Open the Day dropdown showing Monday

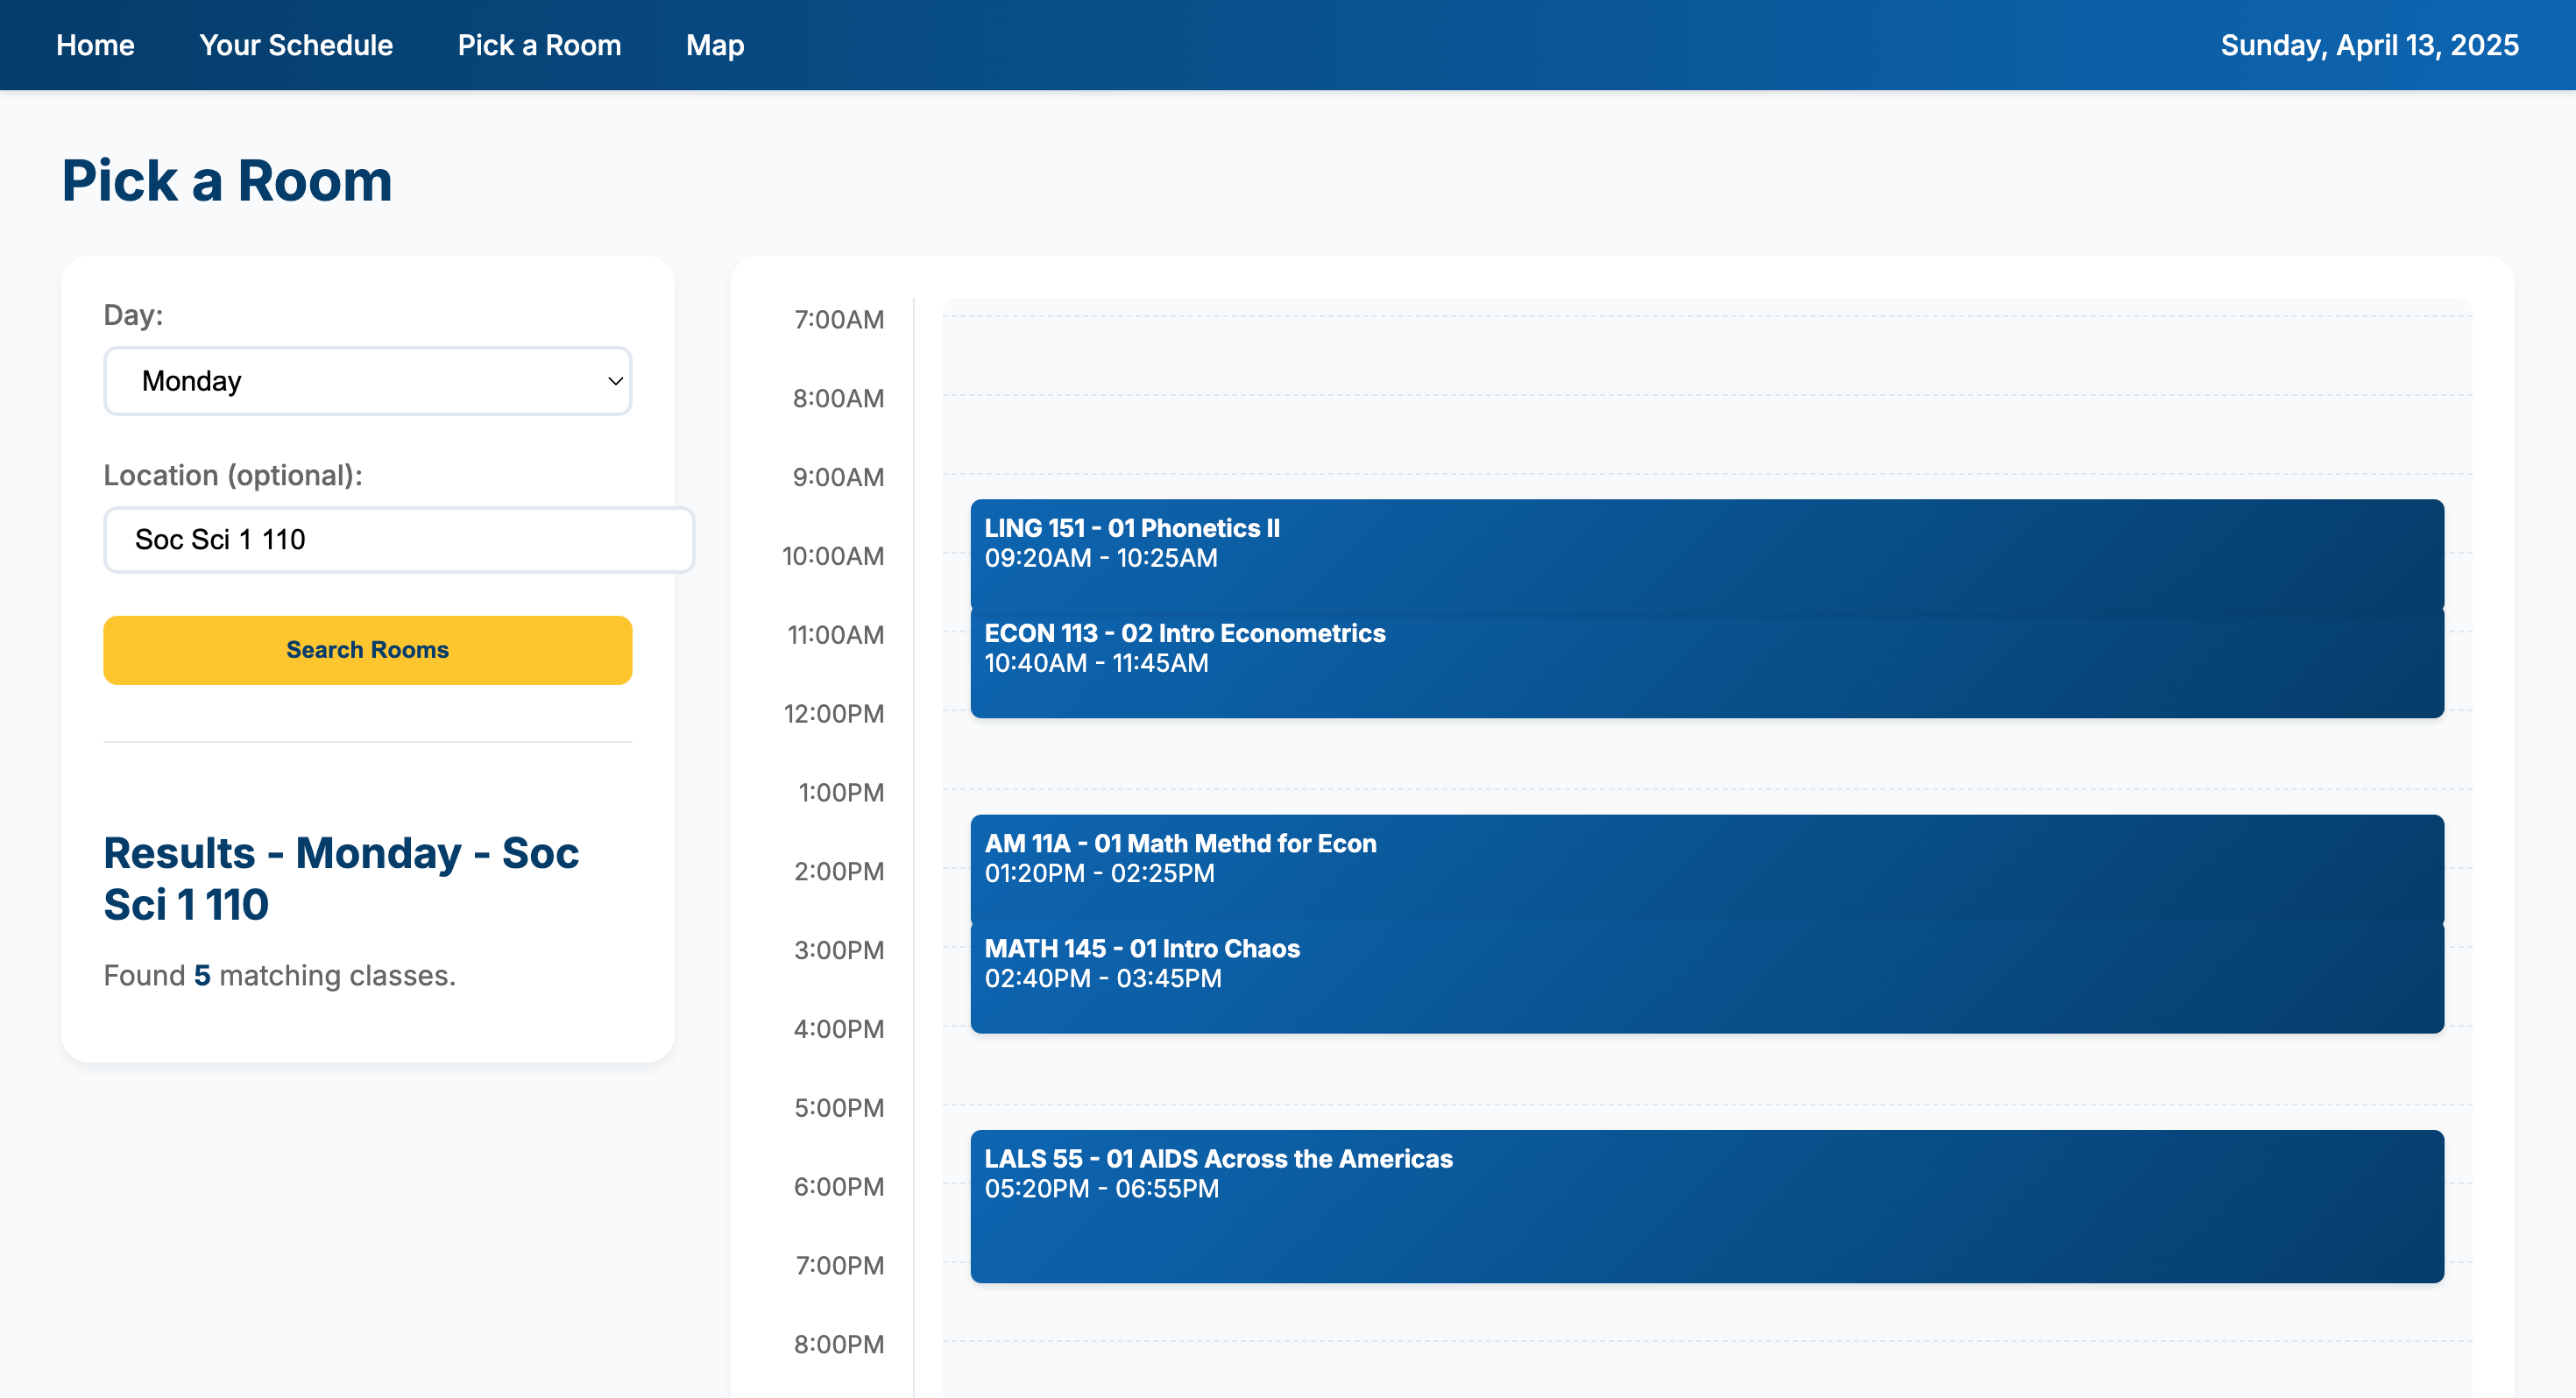366,381
